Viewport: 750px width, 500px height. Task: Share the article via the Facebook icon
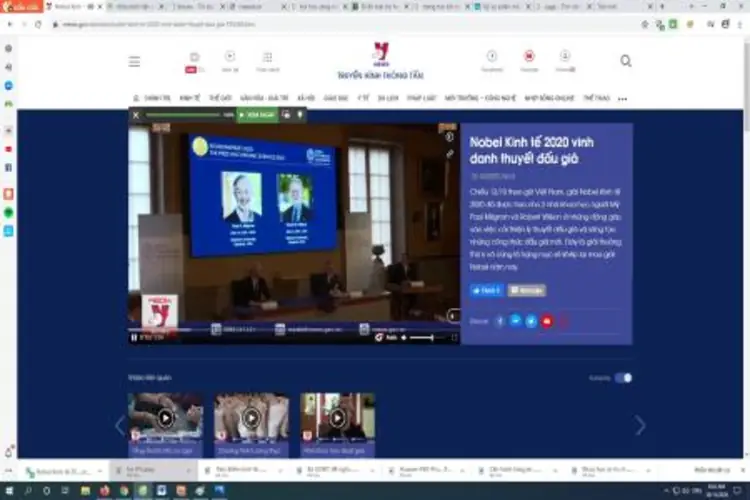(500, 321)
